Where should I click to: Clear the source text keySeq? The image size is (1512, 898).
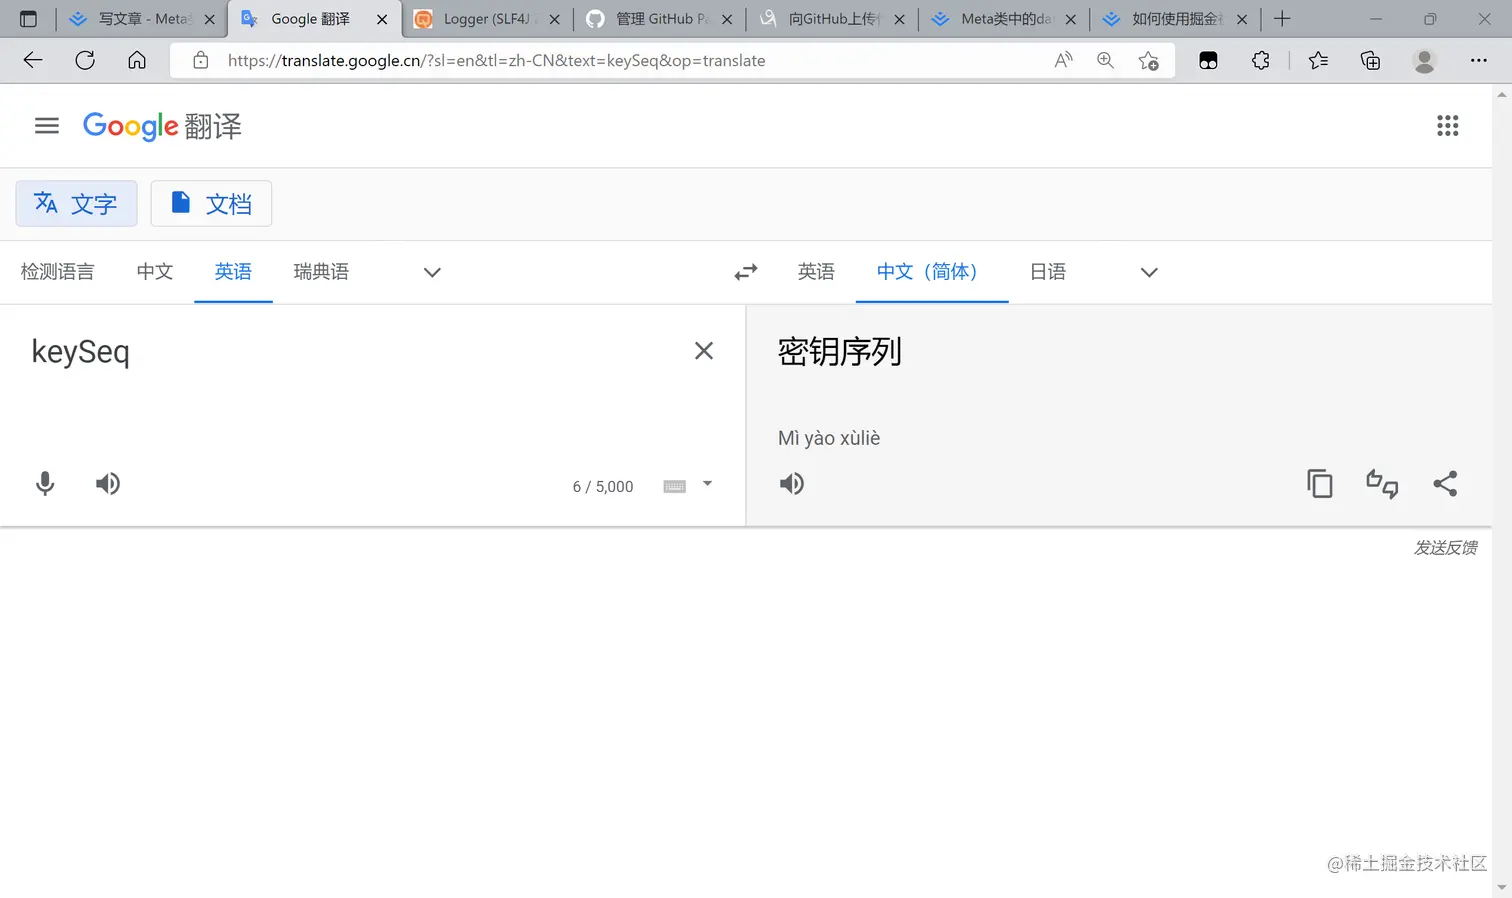coord(704,351)
